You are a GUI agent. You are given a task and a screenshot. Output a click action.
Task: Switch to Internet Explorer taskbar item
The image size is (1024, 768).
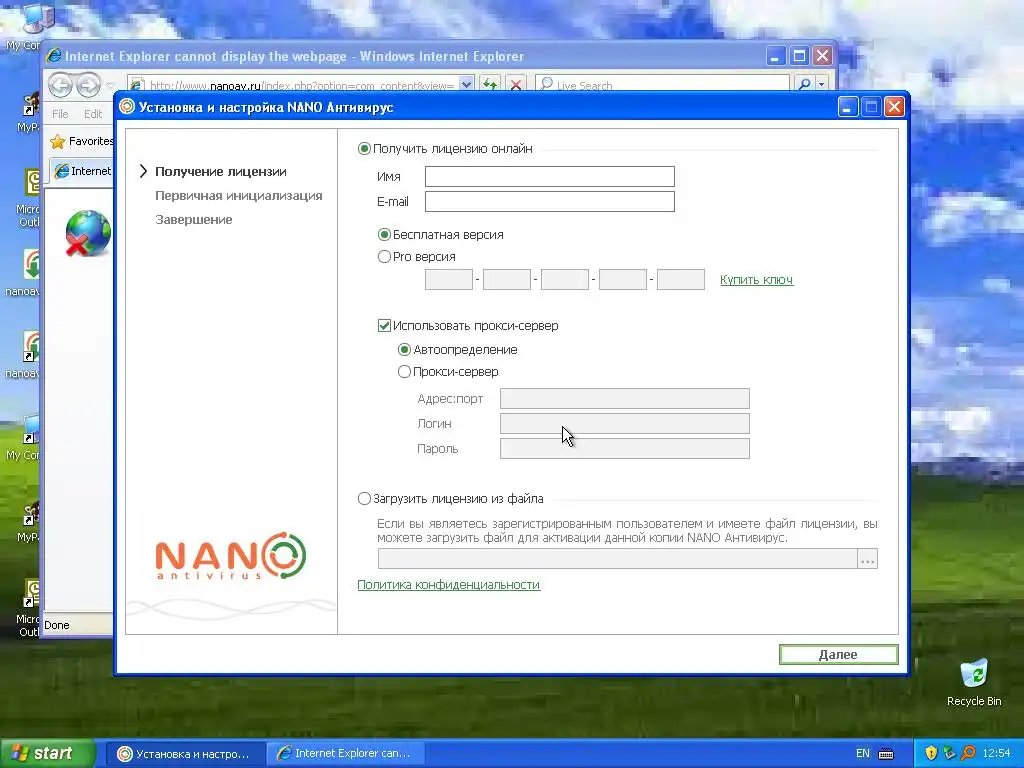point(346,754)
